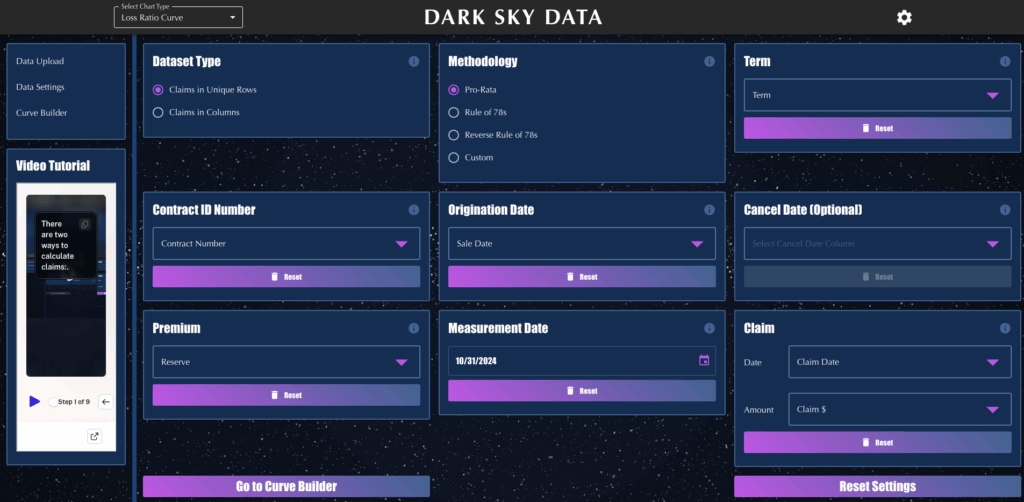The image size is (1024, 502).
Task: Click the tutorial back arrow icon
Action: (106, 401)
